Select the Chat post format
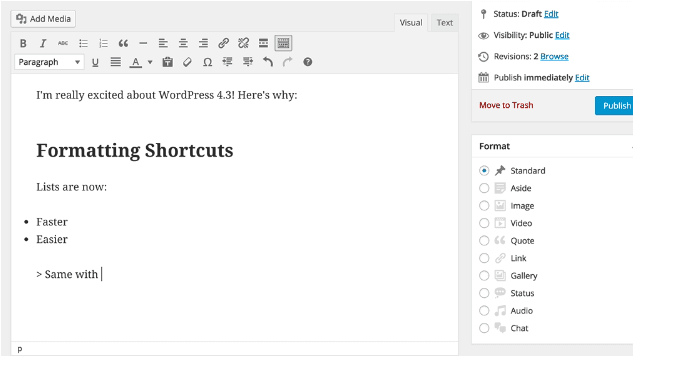Viewport: 673px width, 367px height. coord(484,328)
